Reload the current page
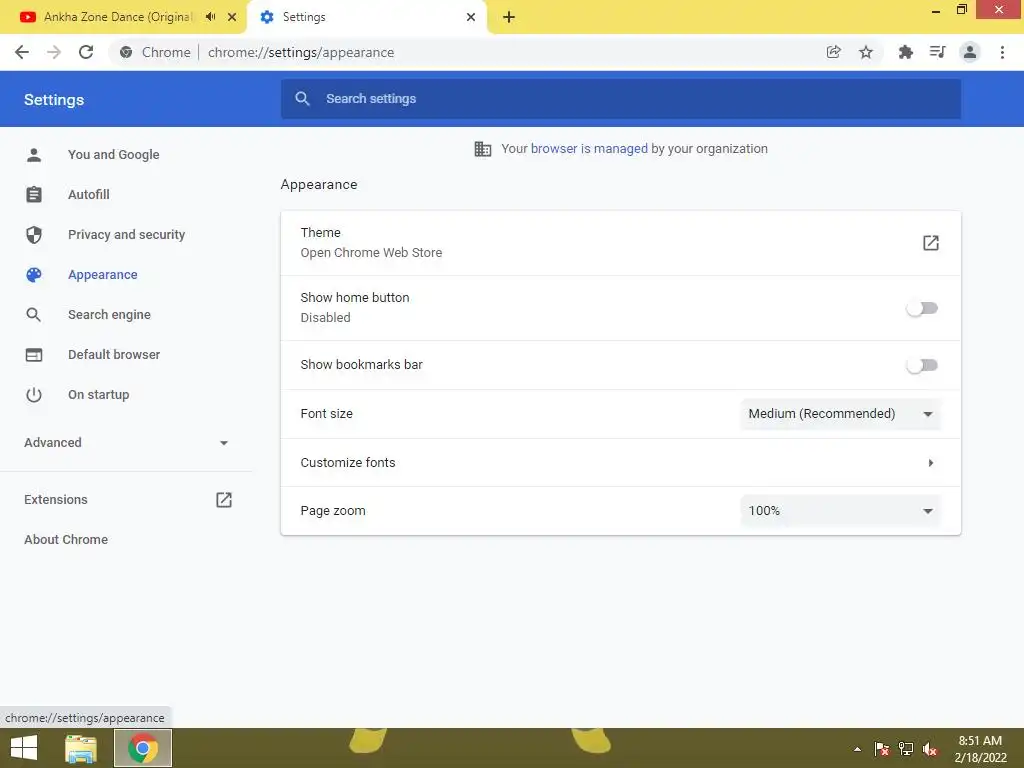1024x768 pixels. [x=86, y=52]
